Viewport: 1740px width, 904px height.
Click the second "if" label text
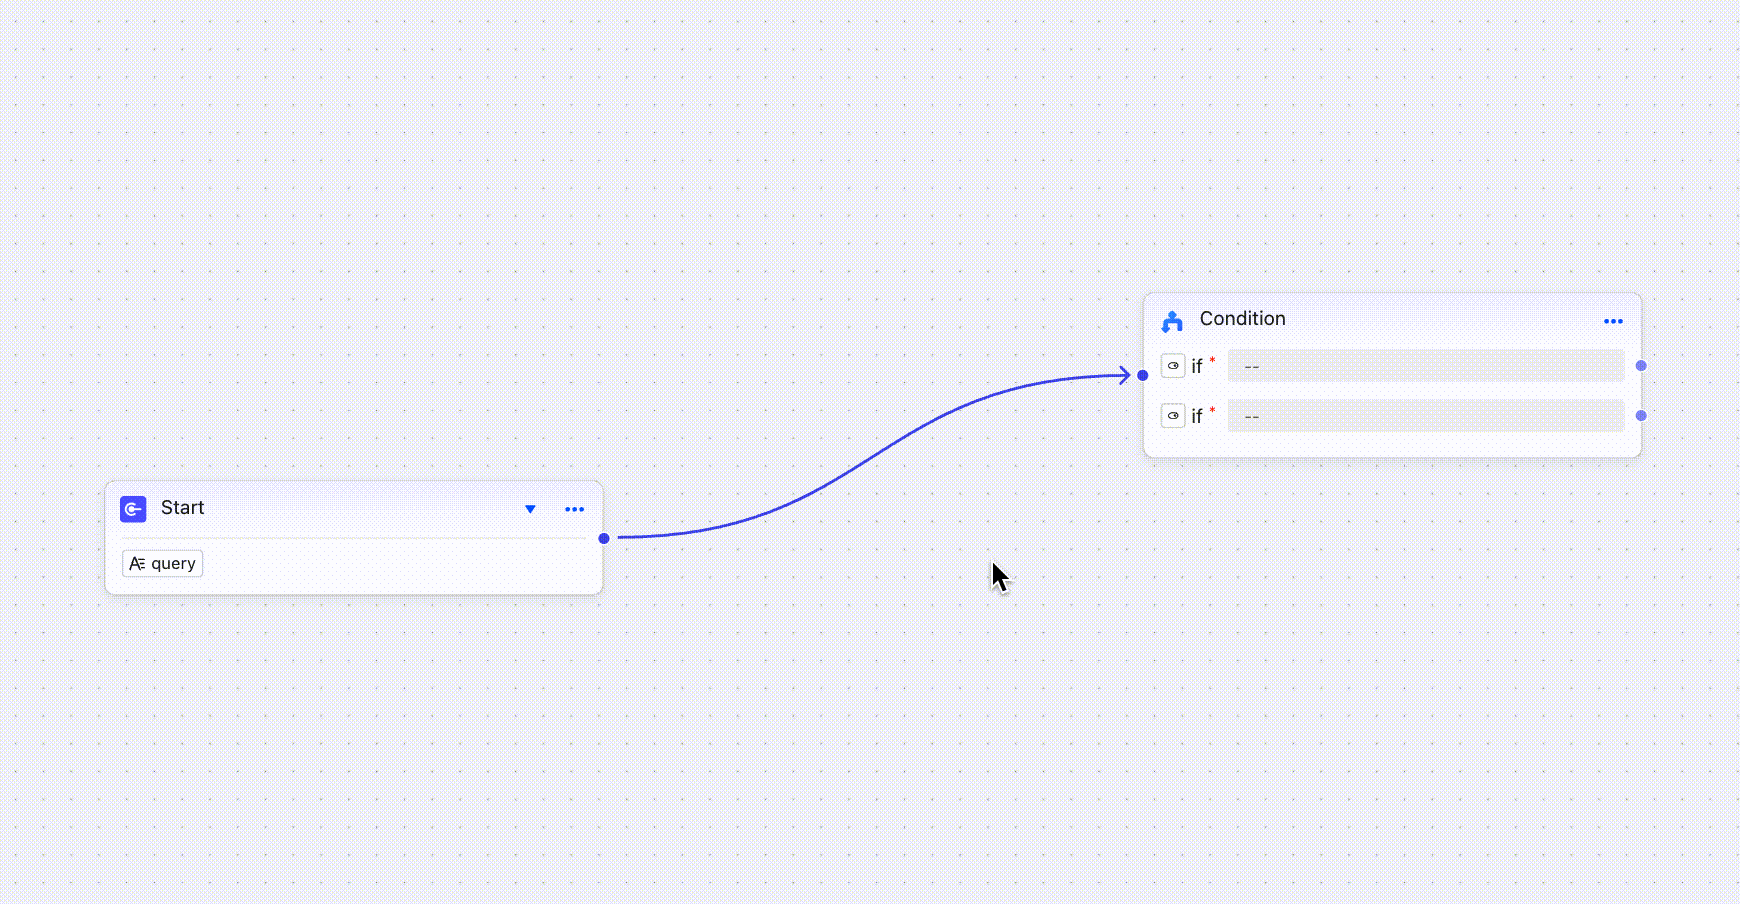pyautogui.click(x=1197, y=417)
